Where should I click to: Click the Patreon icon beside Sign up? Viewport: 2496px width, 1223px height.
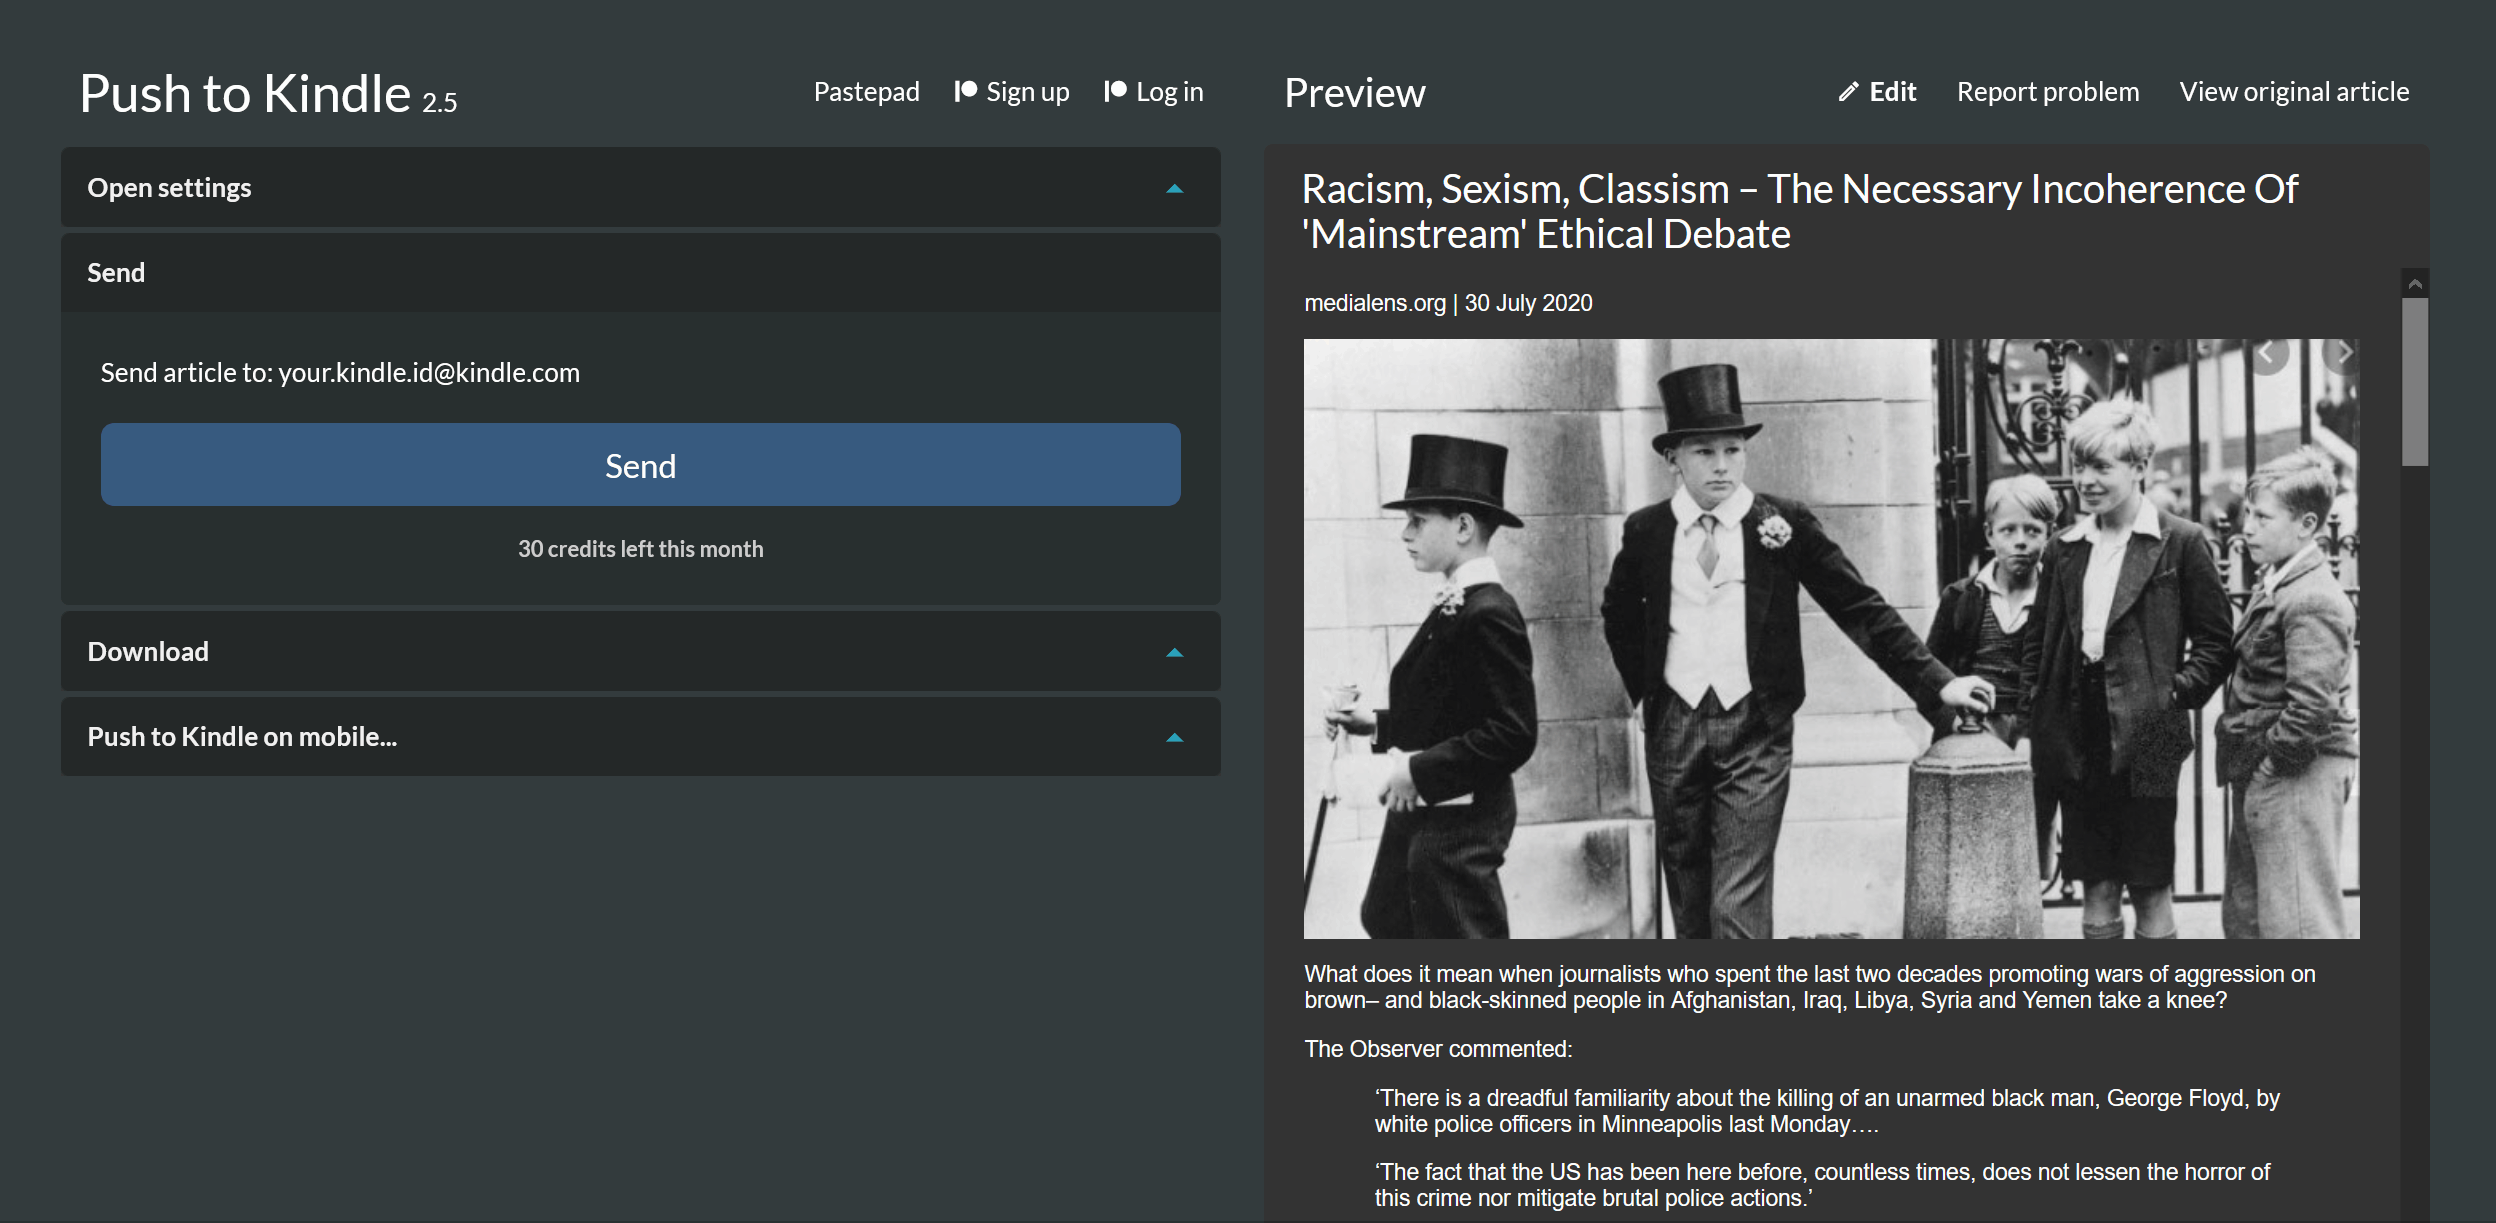click(x=965, y=91)
